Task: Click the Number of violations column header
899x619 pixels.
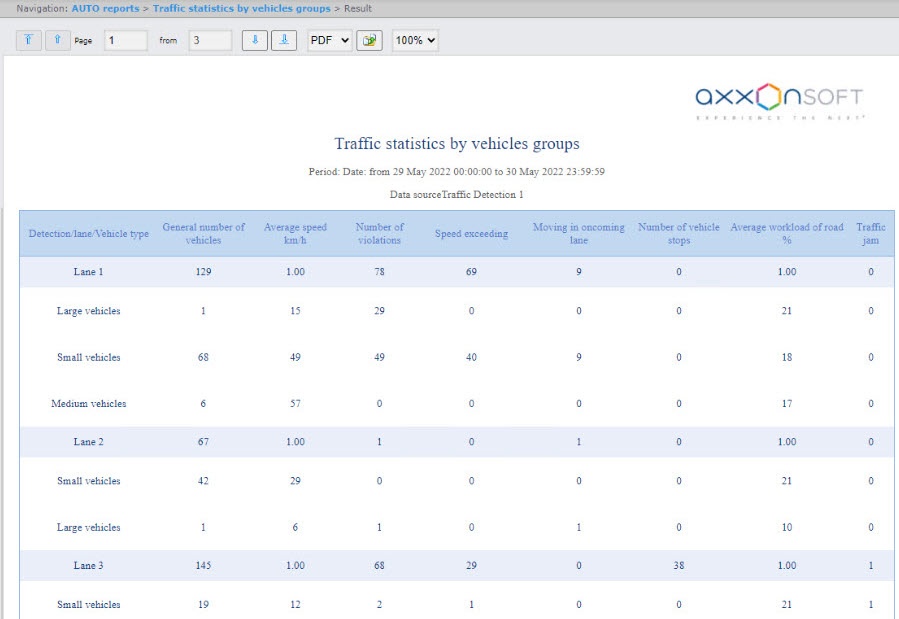Action: [x=379, y=233]
